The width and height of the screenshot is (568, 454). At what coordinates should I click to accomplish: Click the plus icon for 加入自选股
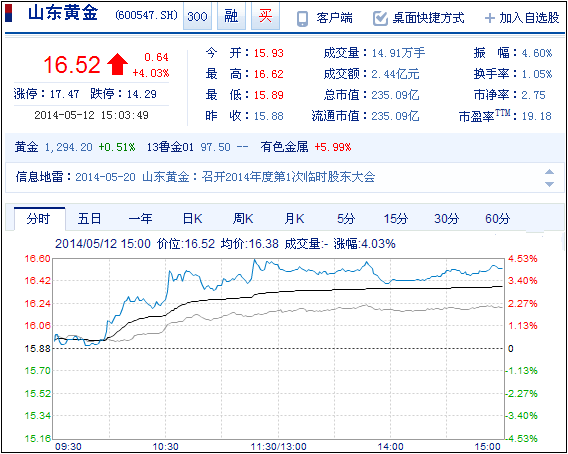pyautogui.click(x=489, y=18)
